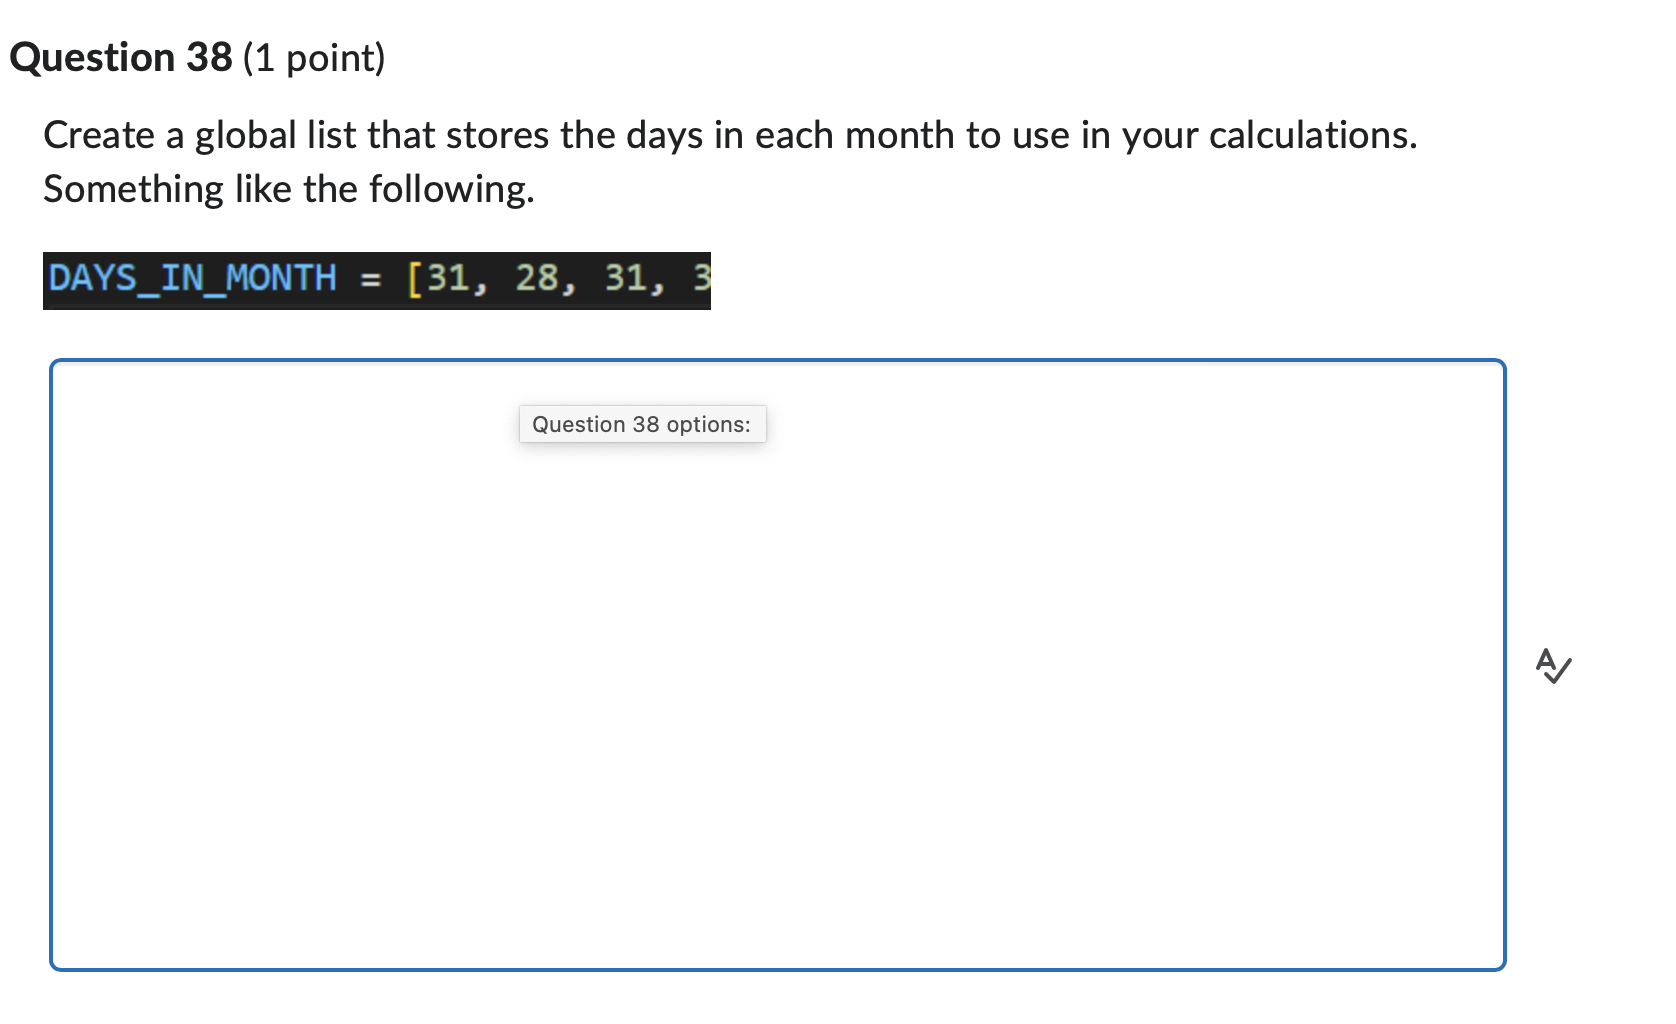Image resolution: width=1676 pixels, height=1024 pixels.
Task: Select the text 'Something like the following.'
Action: coord(288,189)
